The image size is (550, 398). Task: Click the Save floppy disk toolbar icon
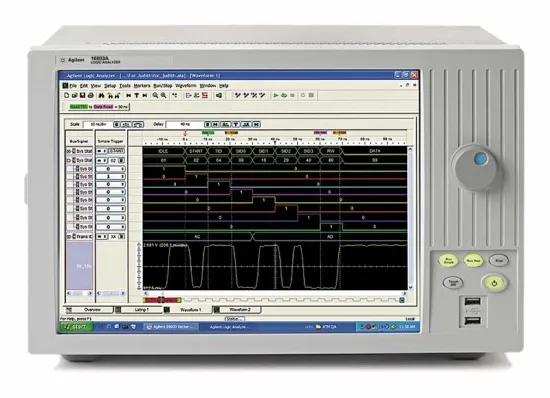[83, 95]
